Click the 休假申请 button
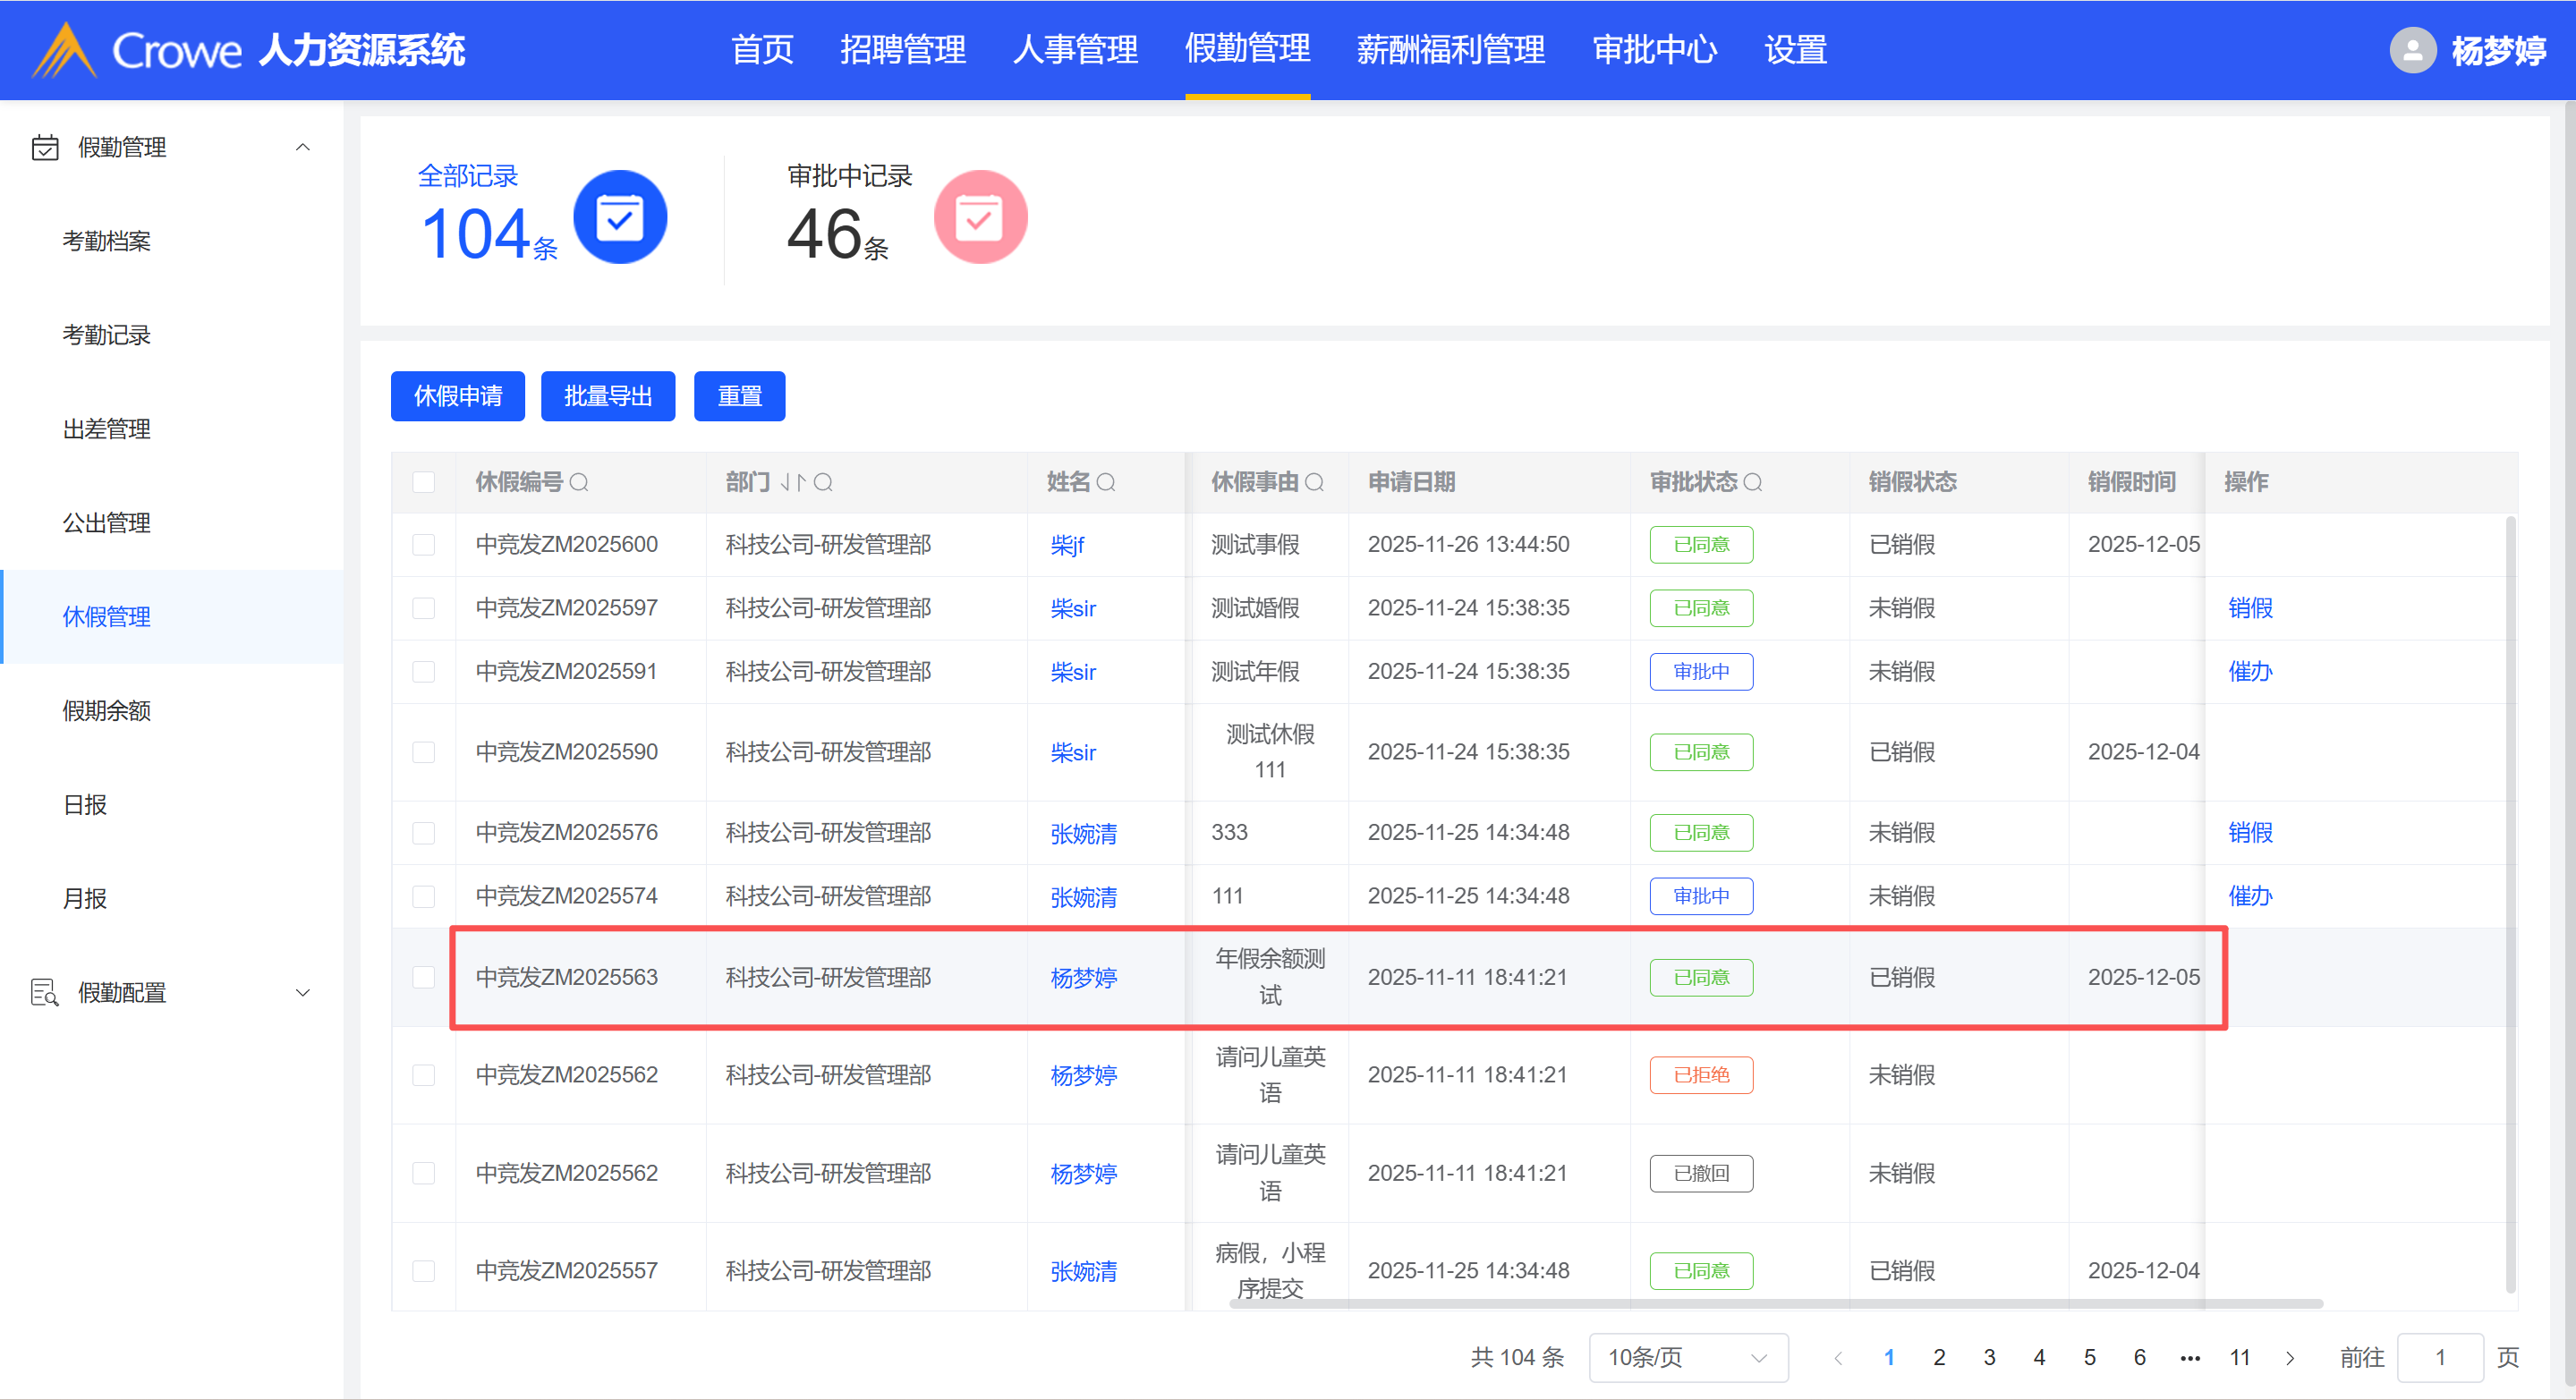This screenshot has height=1400, width=2576. pos(457,397)
